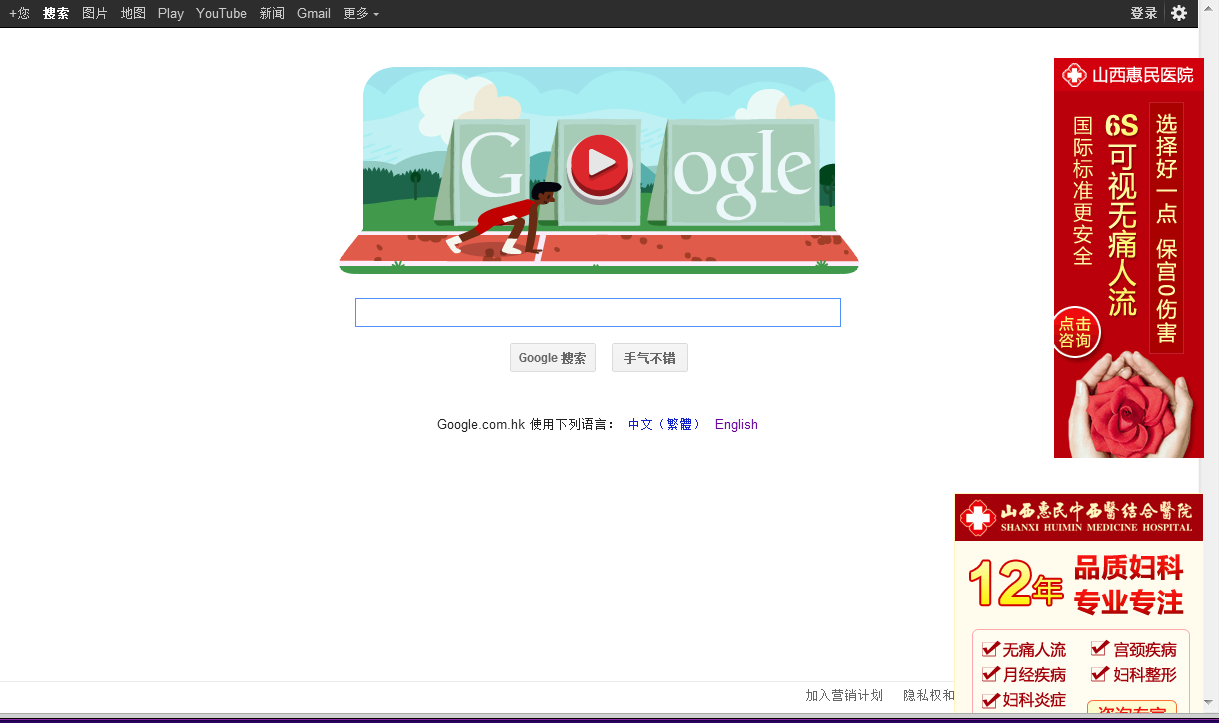Focus the Google search input field
Screen dimensions: 1219x723
598,312
